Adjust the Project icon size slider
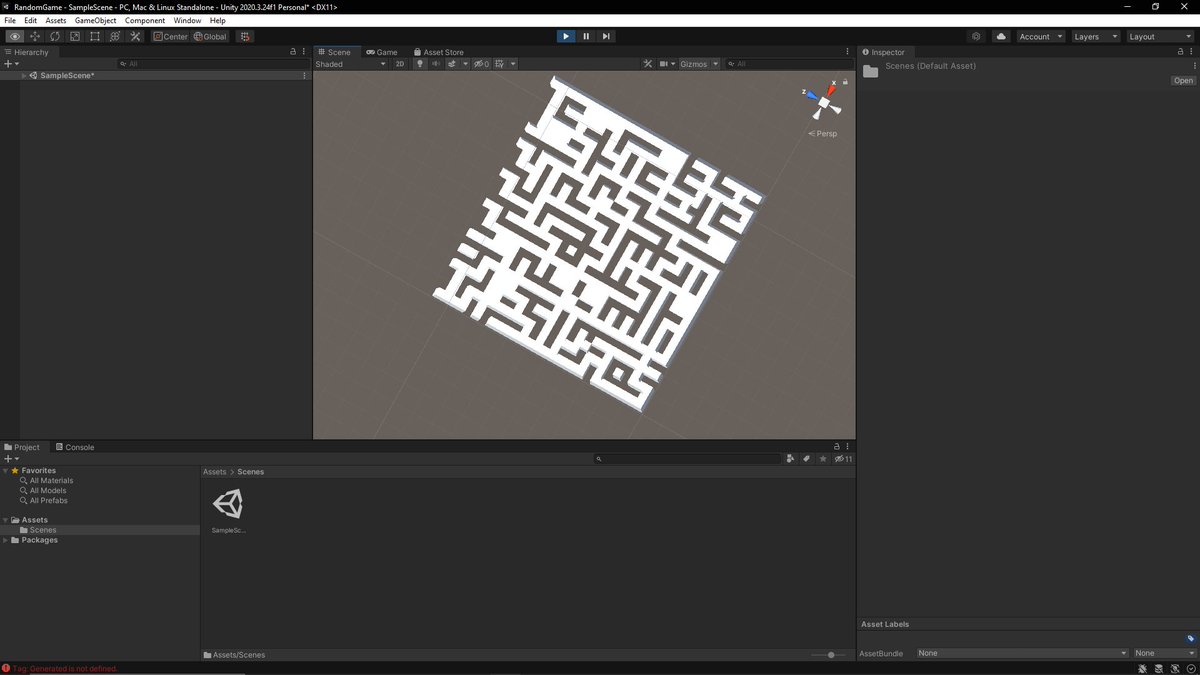This screenshot has width=1200, height=675. (x=830, y=655)
